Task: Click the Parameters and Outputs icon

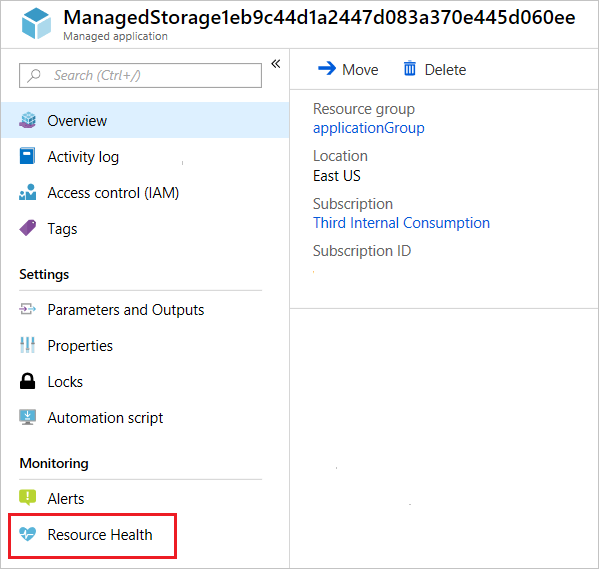Action: [x=28, y=309]
